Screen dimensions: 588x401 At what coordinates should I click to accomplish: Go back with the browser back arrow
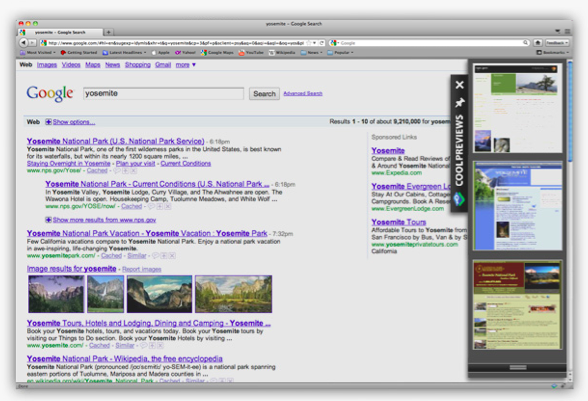(x=24, y=43)
